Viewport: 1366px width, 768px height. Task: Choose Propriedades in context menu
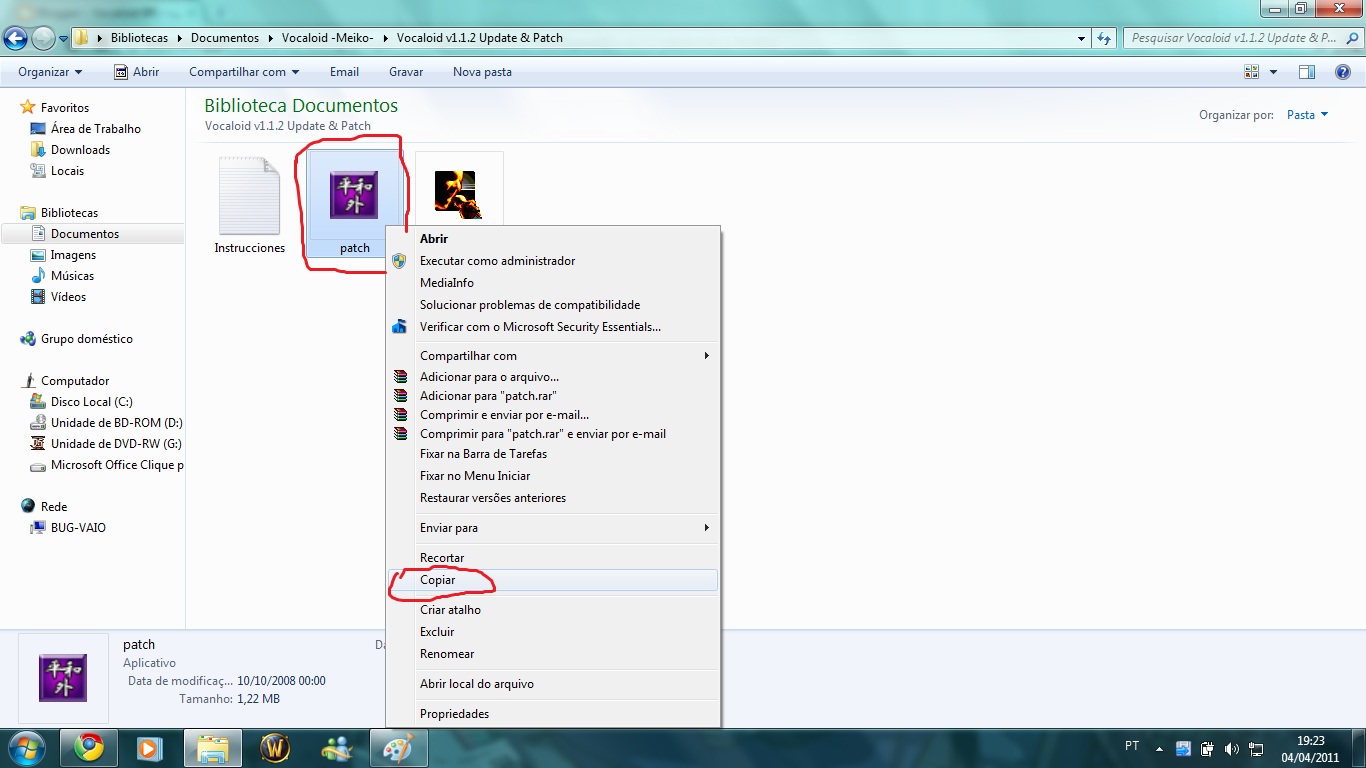click(553, 714)
